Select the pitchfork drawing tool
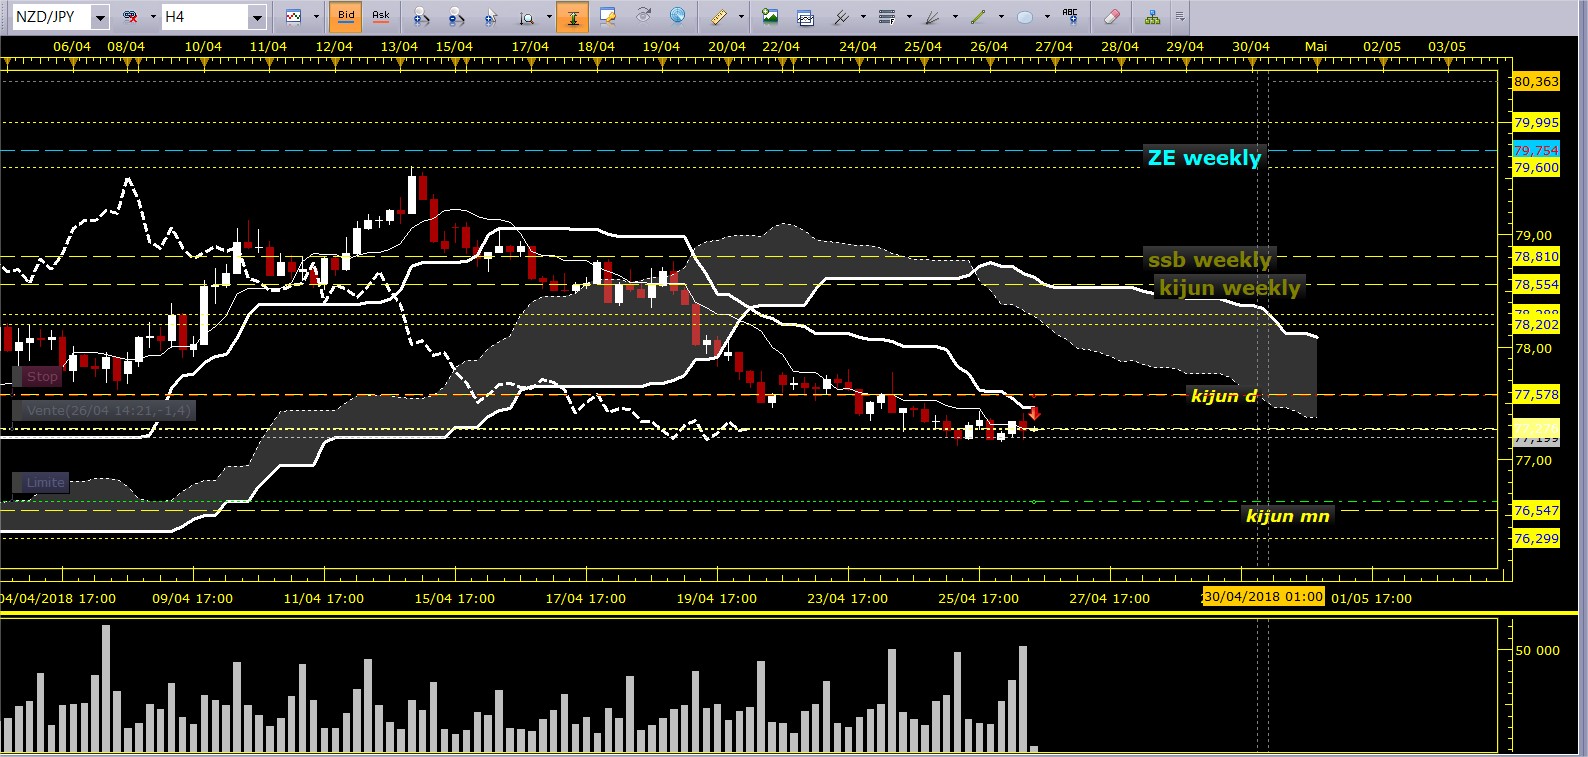 click(x=841, y=17)
